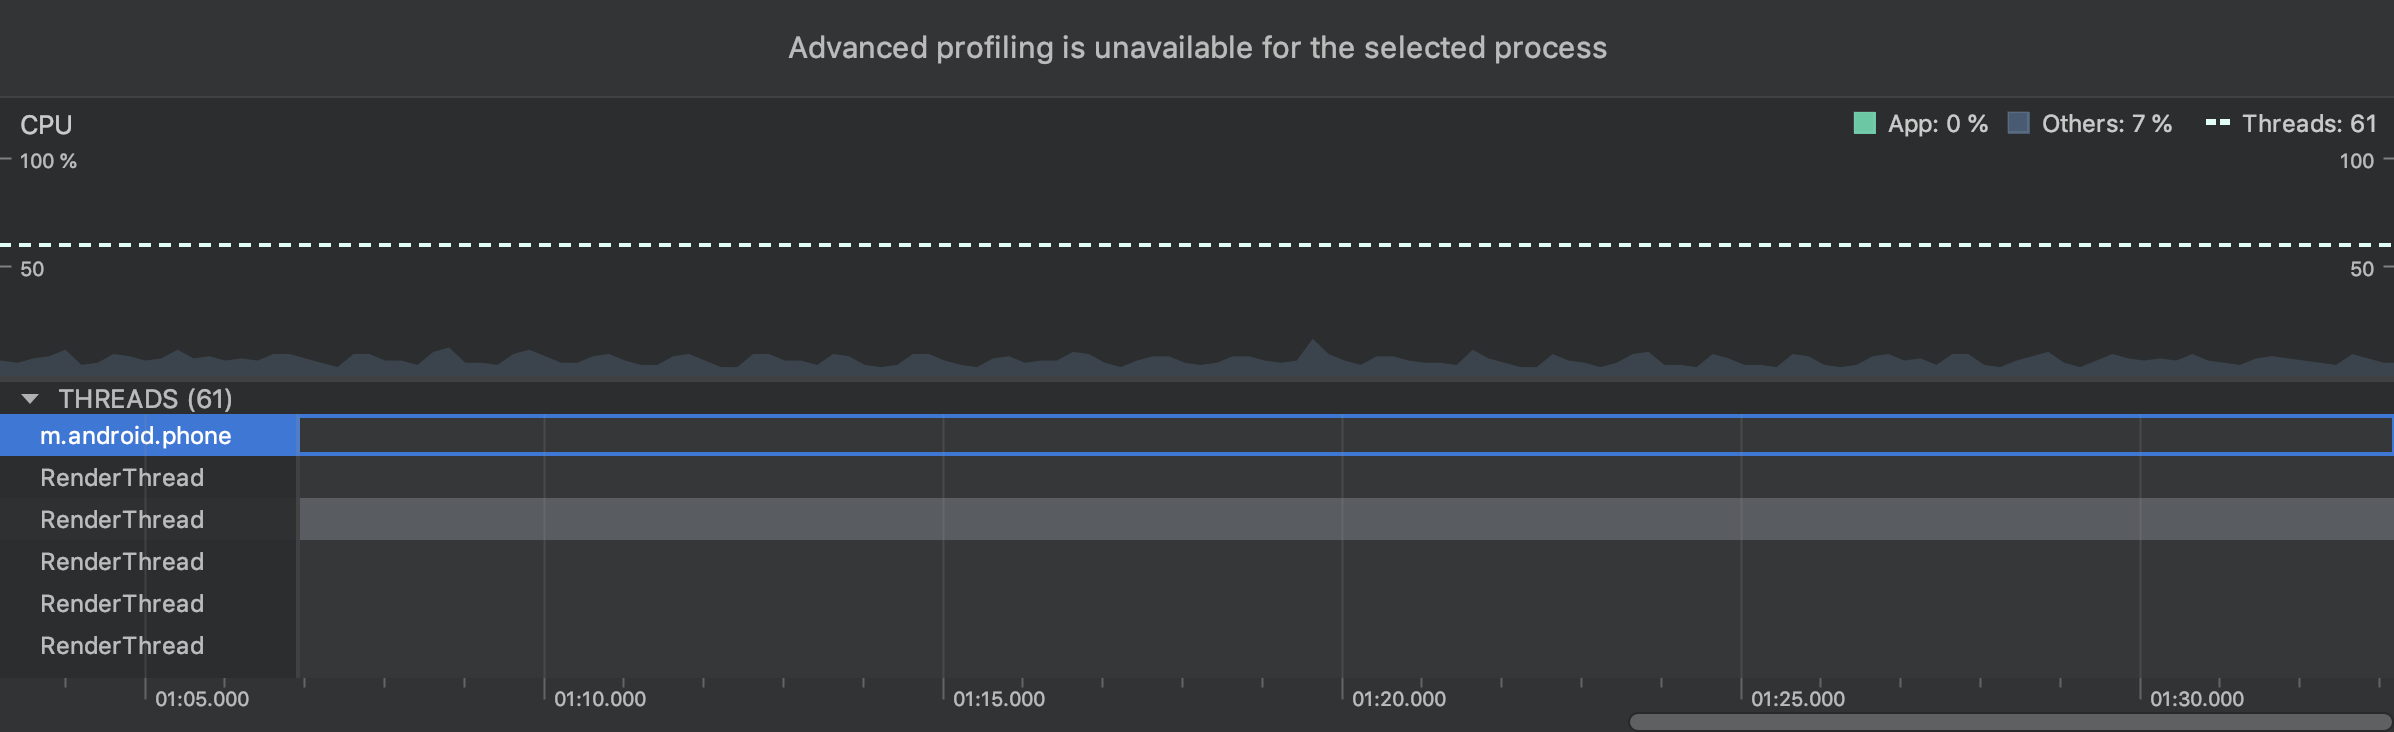Select the last RenderThread in the list
The image size is (2394, 732).
coord(122,646)
